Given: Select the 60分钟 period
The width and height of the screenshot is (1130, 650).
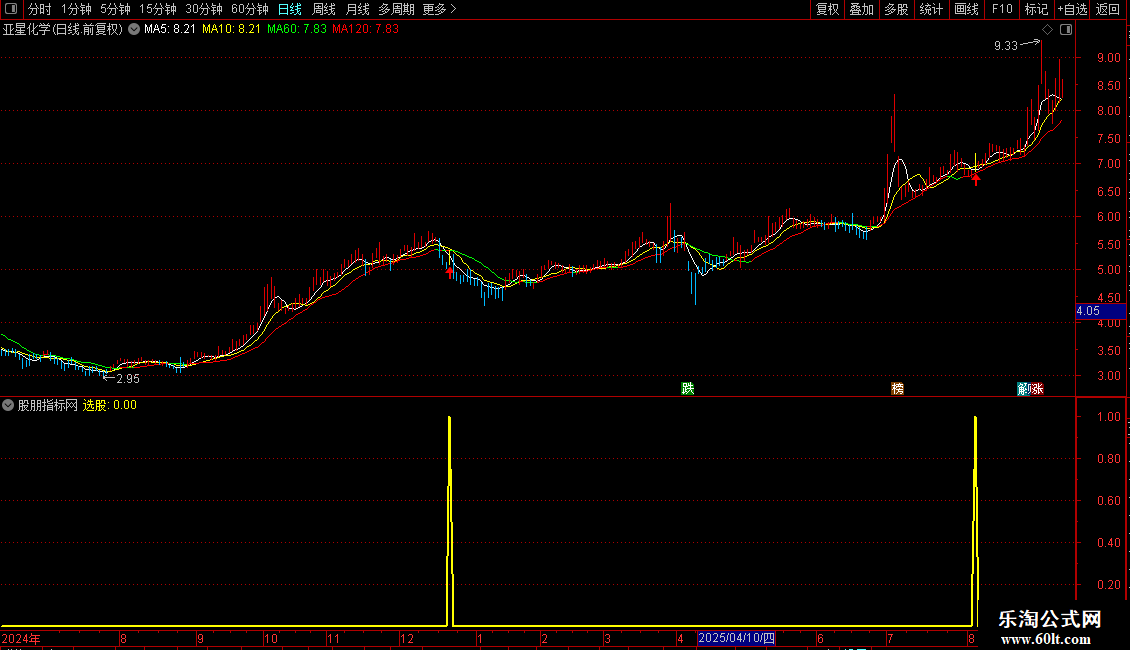Looking at the screenshot, I should pyautogui.click(x=249, y=9).
